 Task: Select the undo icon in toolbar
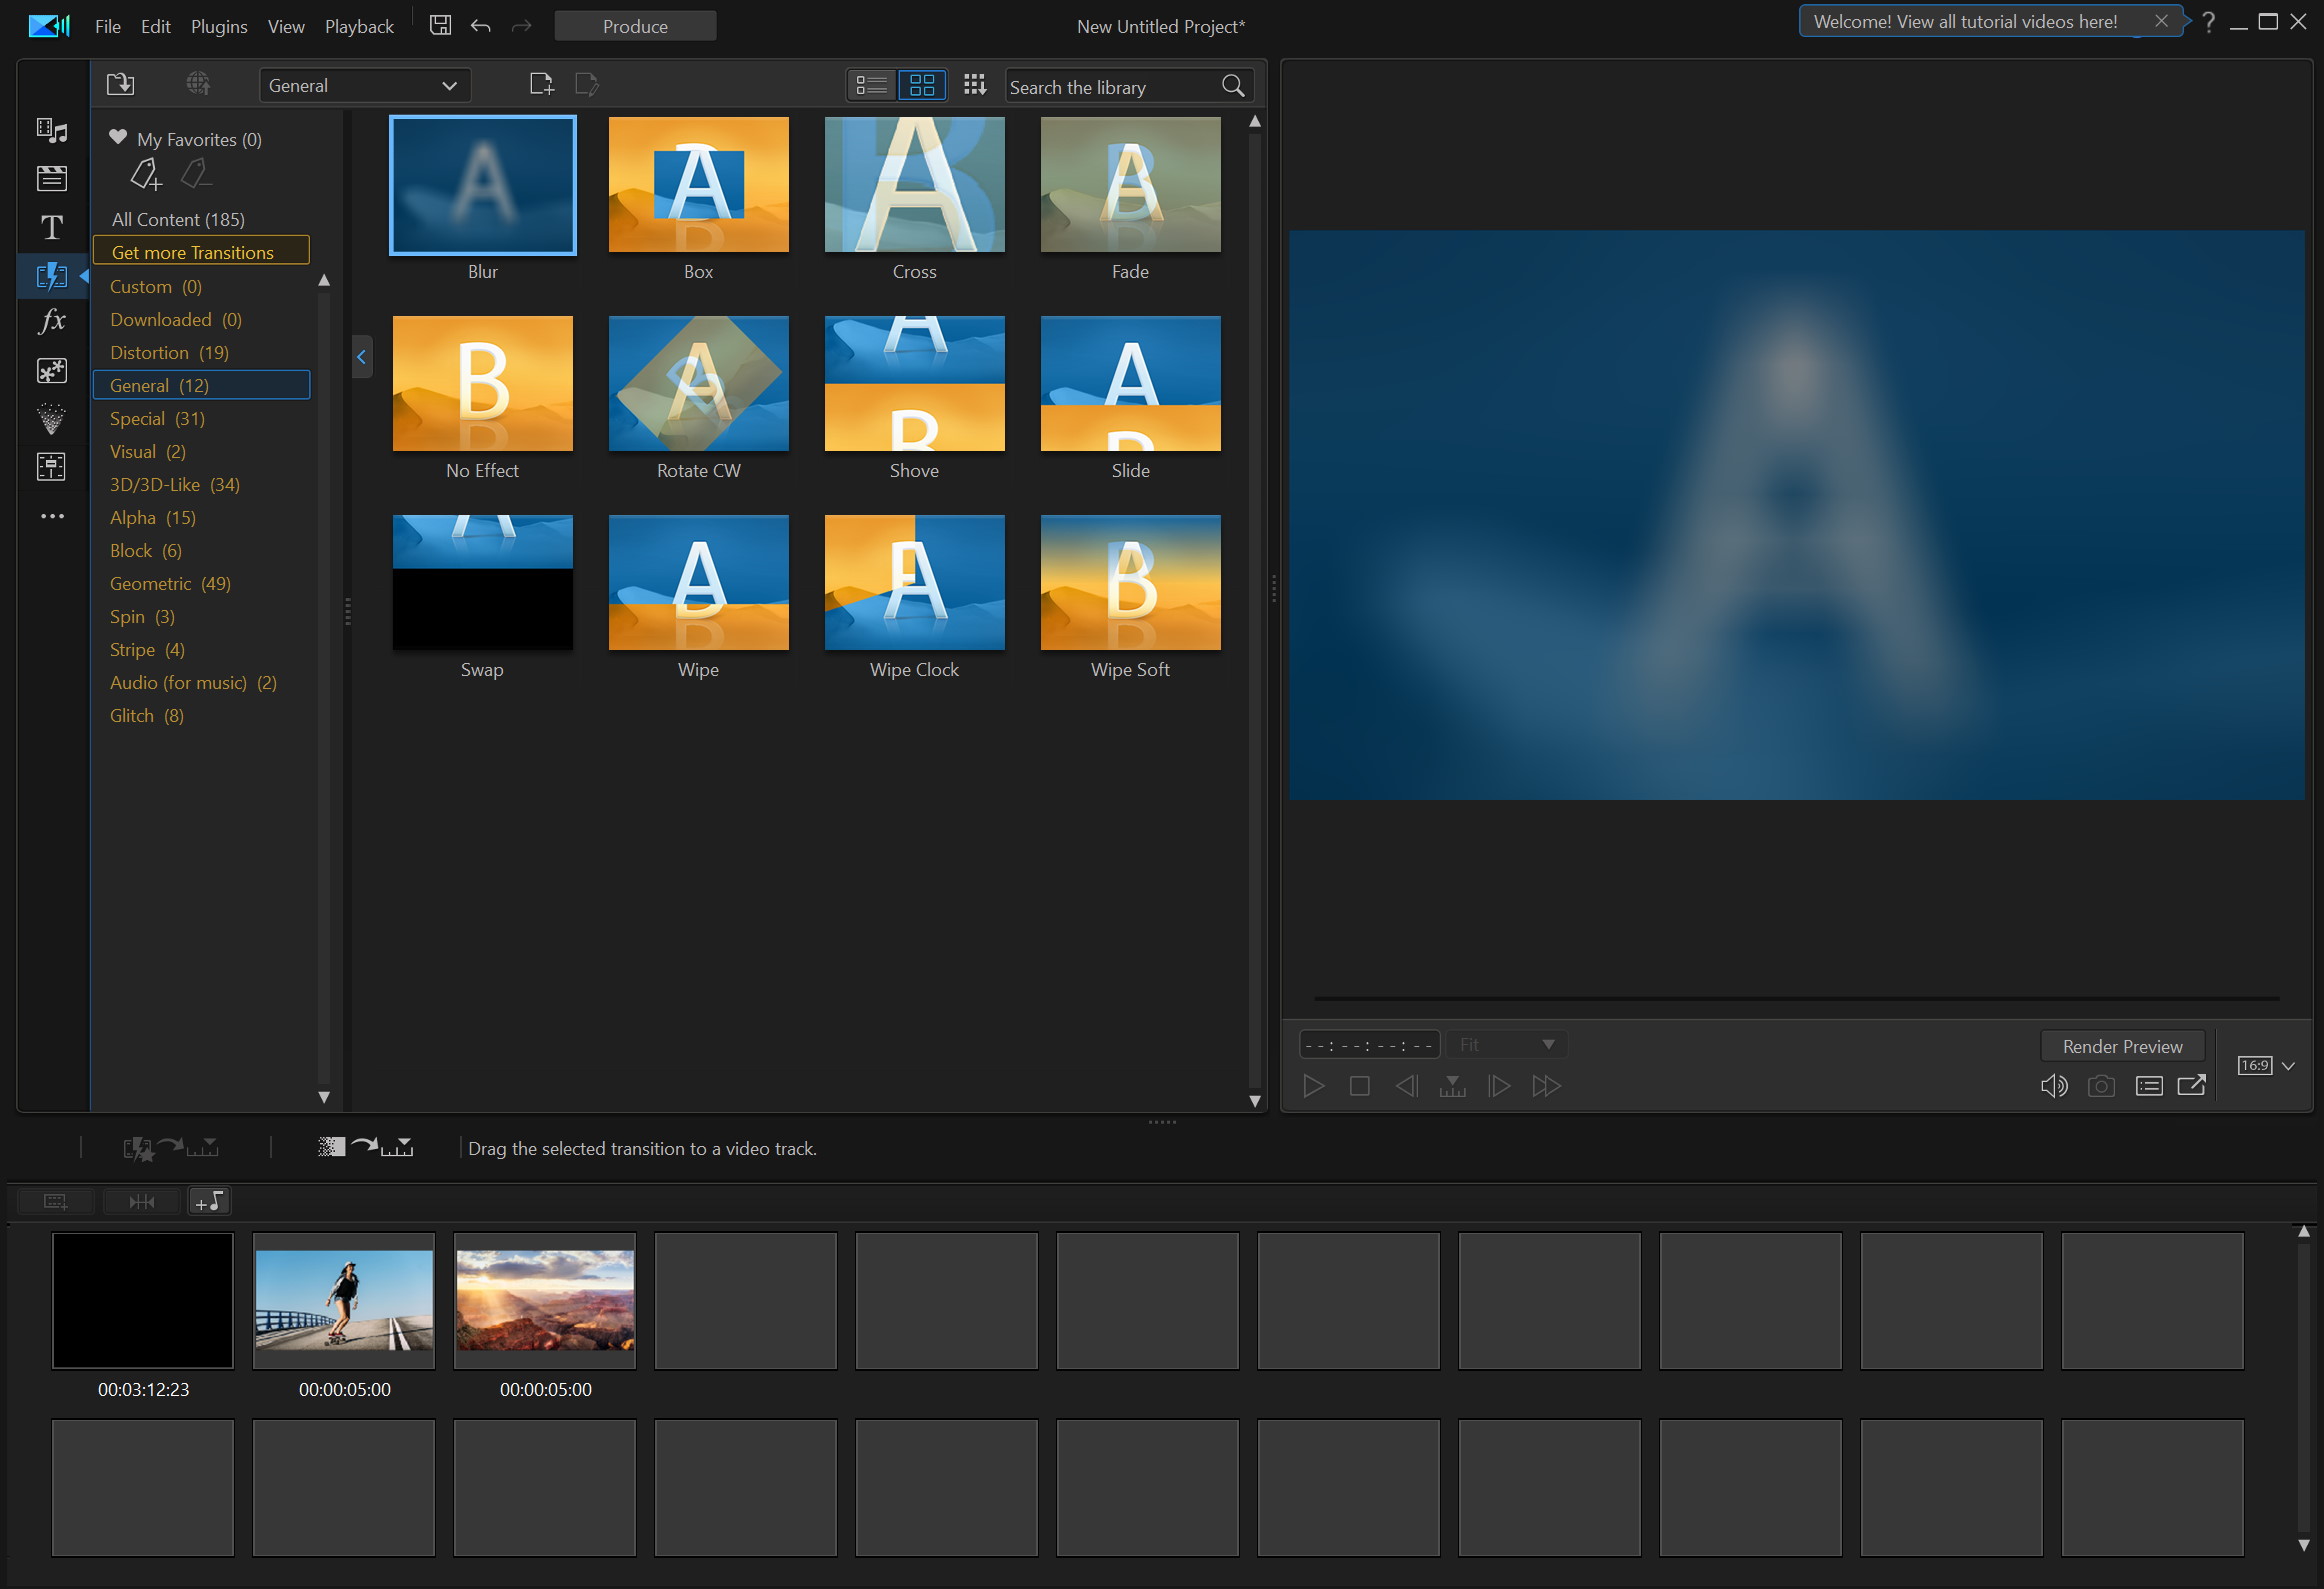(479, 25)
